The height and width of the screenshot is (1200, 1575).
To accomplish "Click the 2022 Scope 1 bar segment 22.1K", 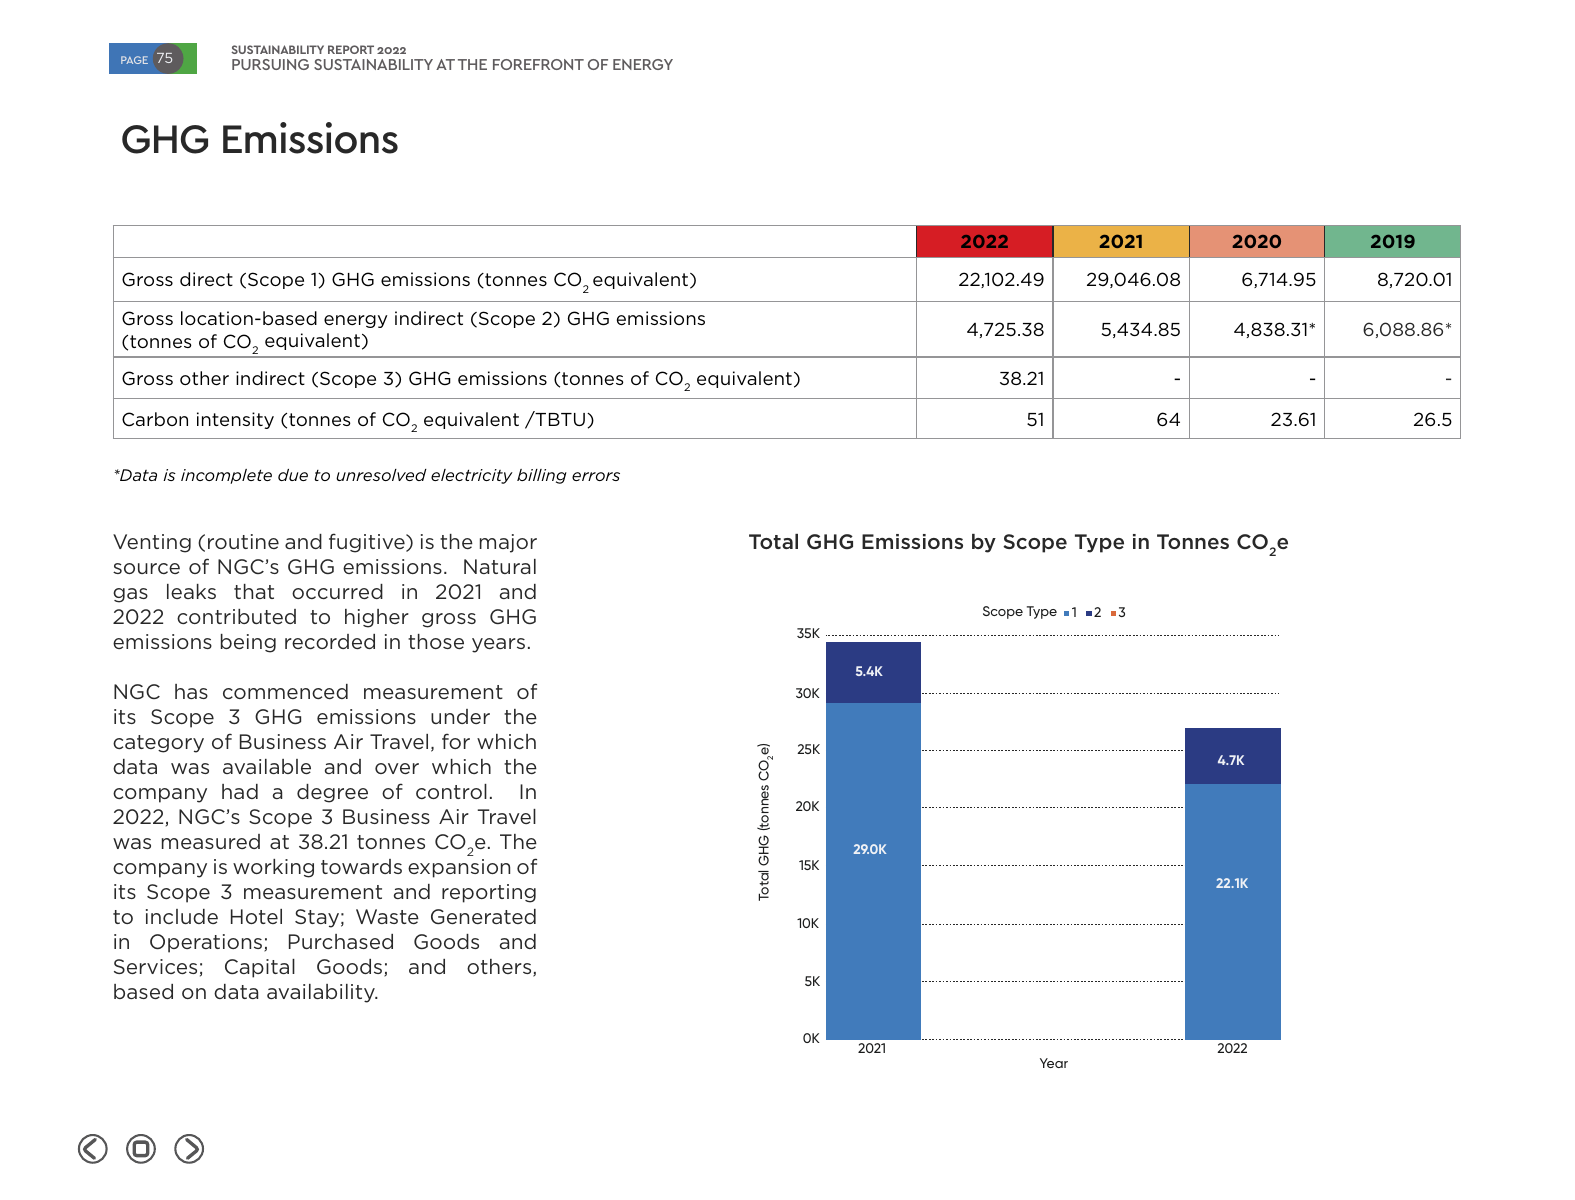I will point(1233,912).
